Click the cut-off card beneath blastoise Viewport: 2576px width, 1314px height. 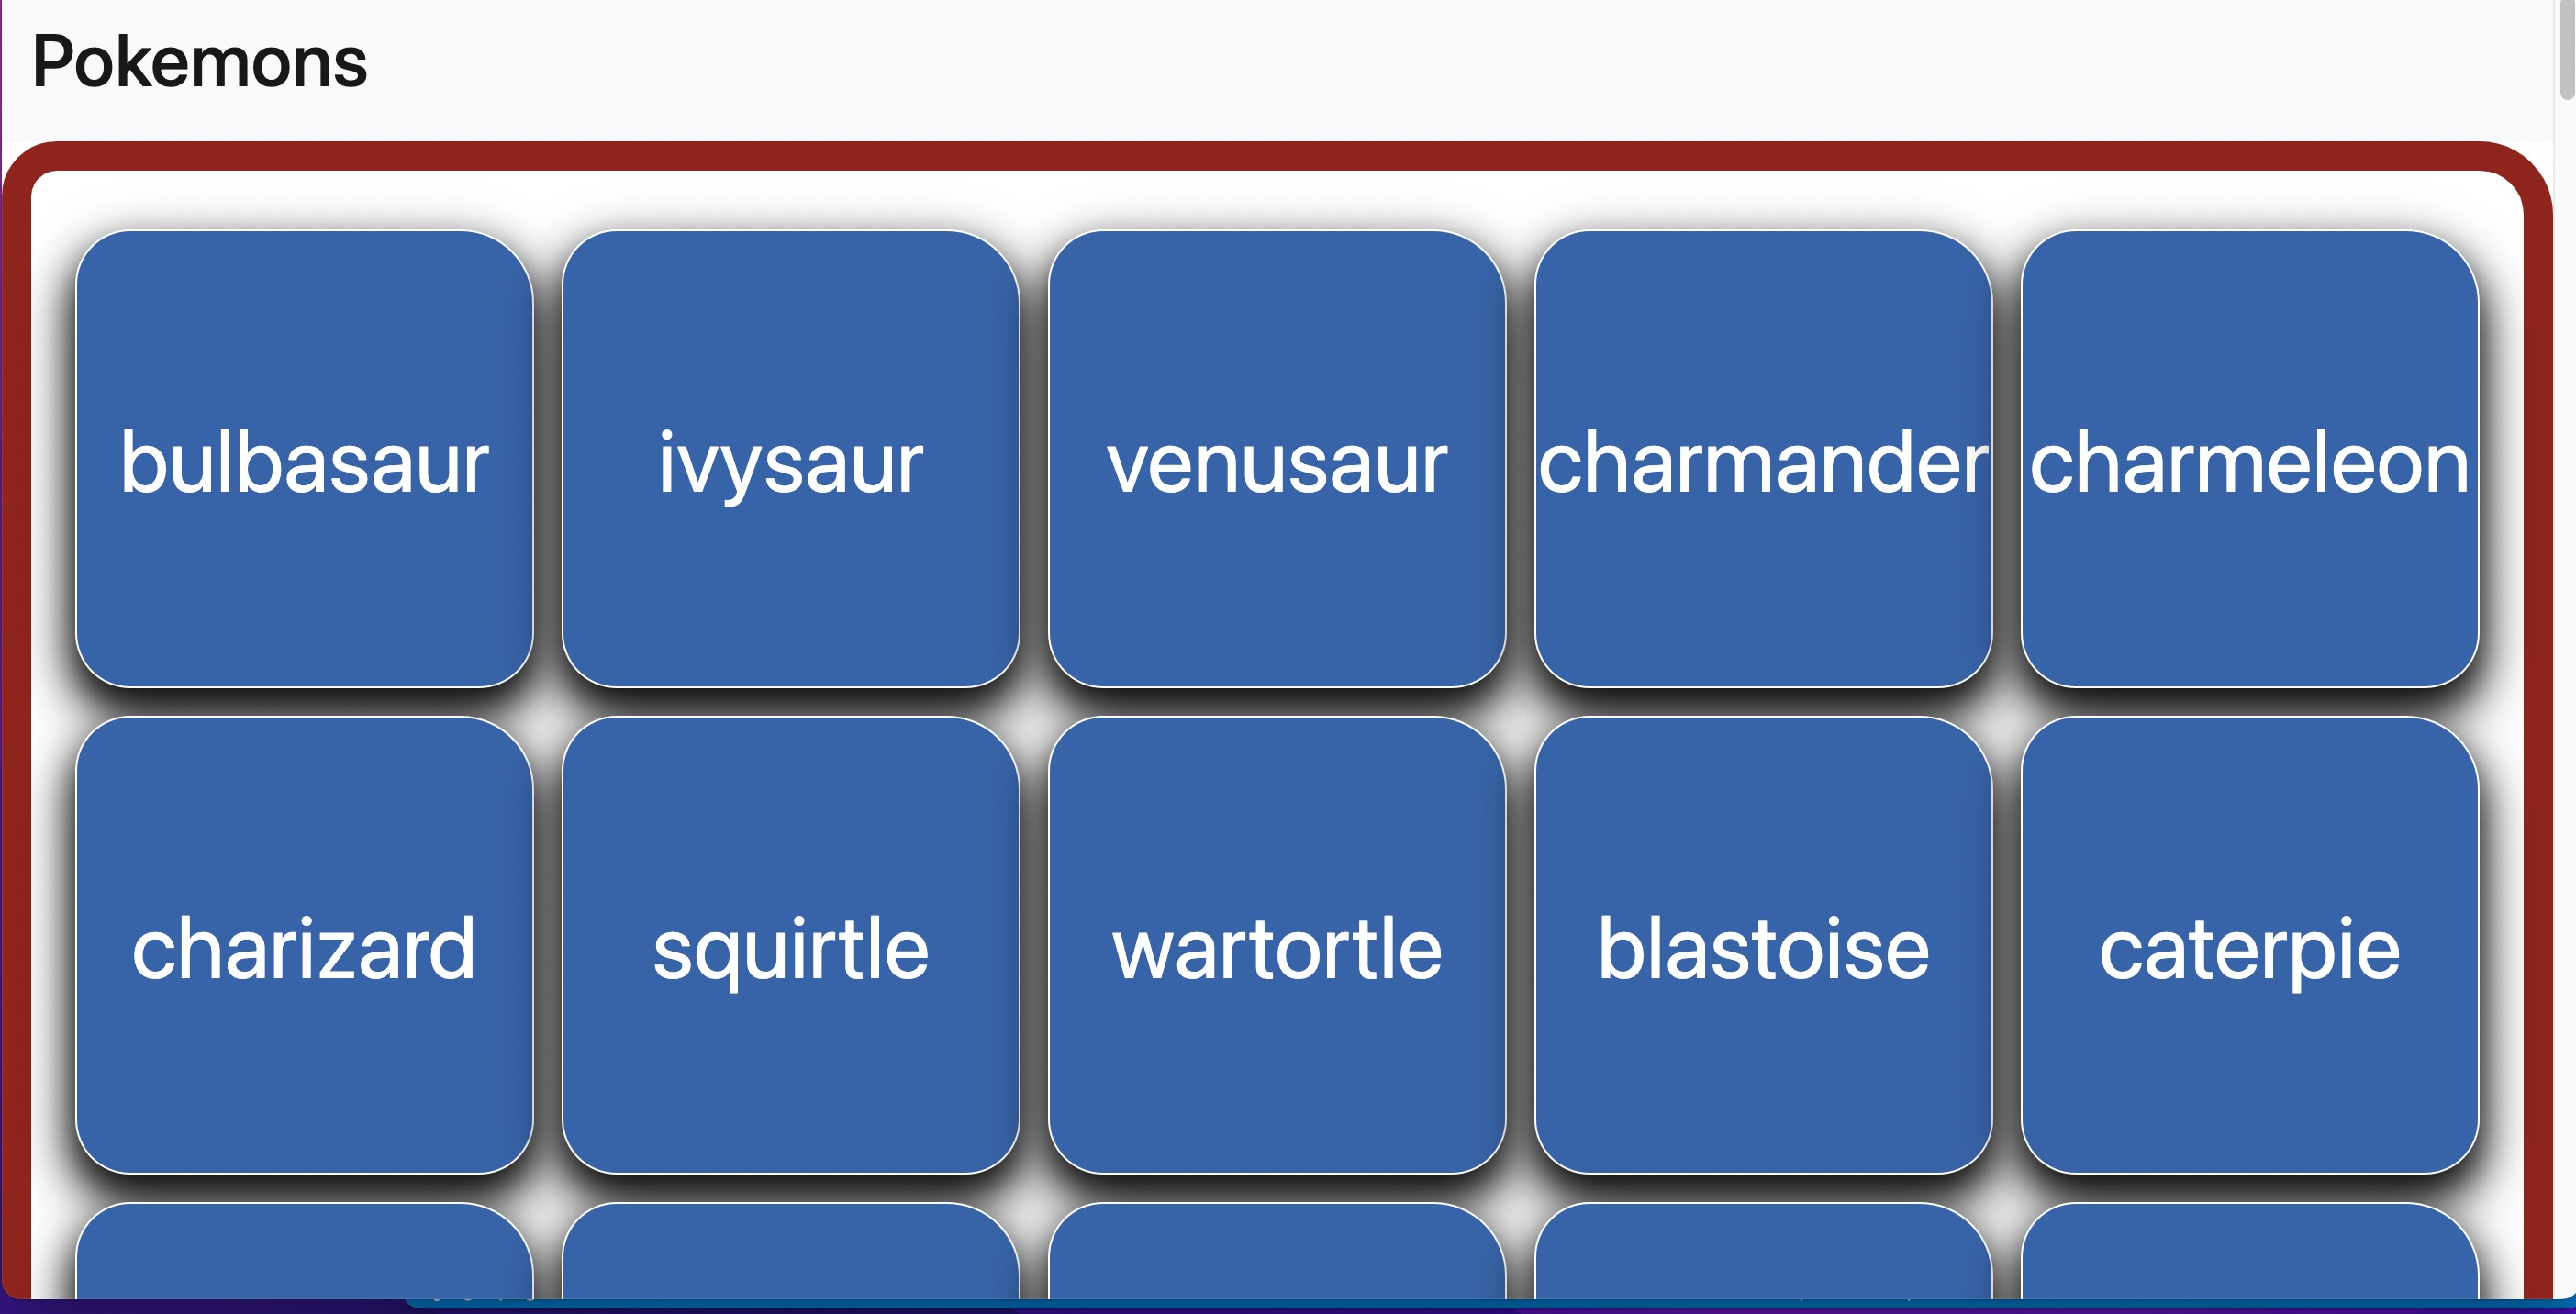click(x=1763, y=1252)
